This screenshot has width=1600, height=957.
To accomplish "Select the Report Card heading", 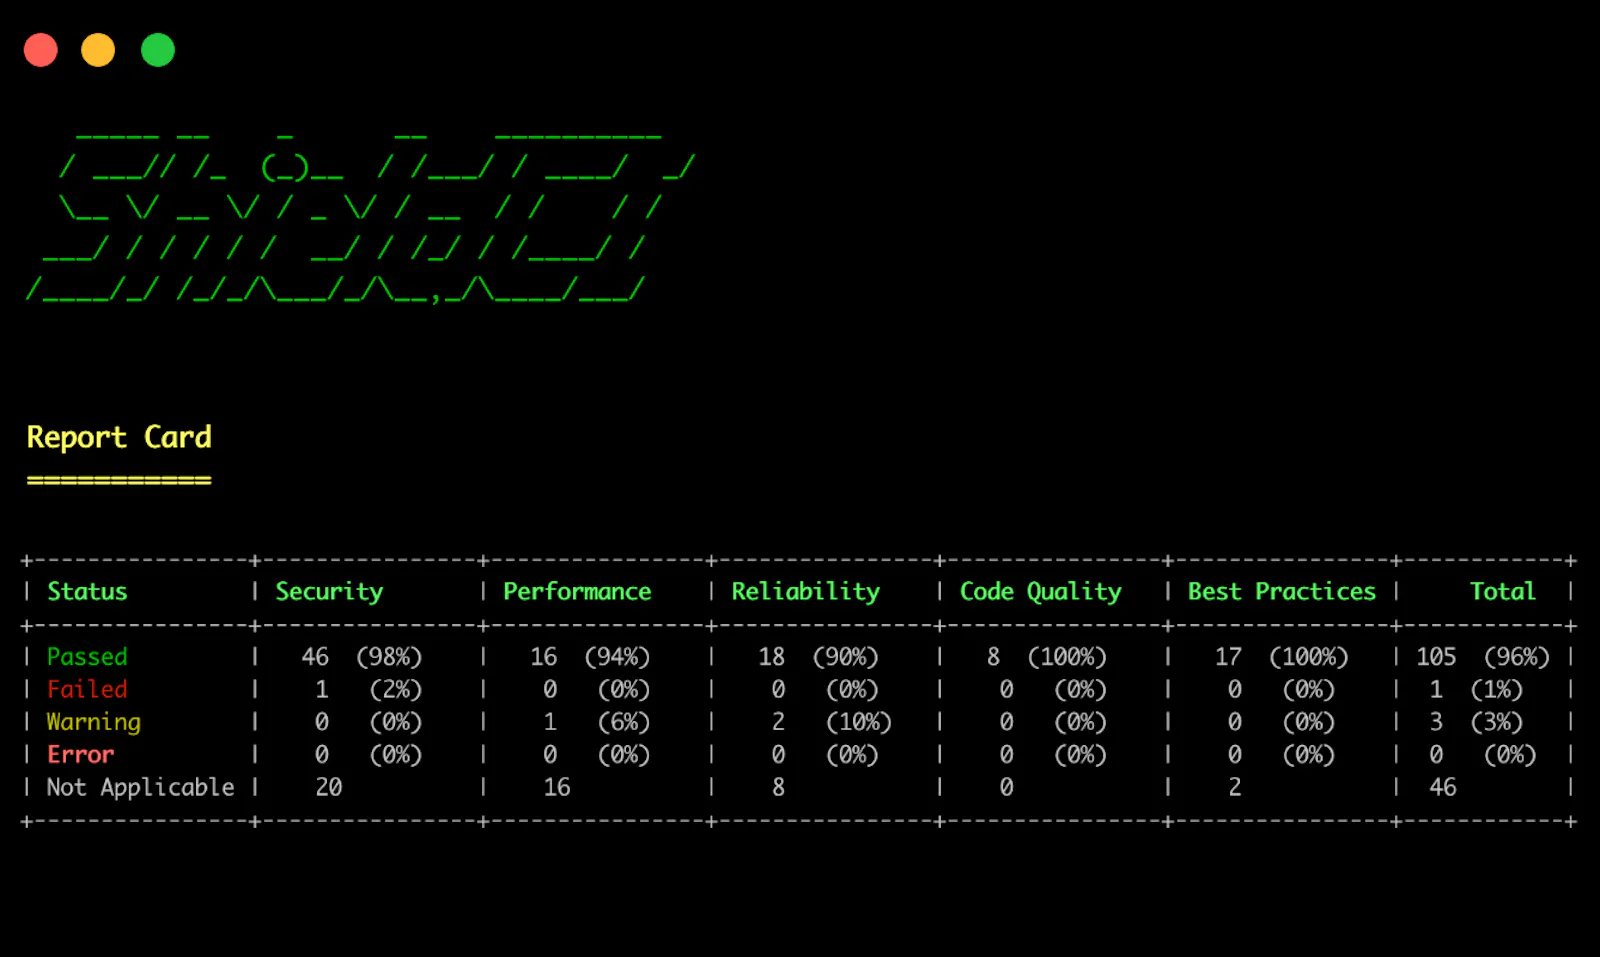I will point(119,438).
